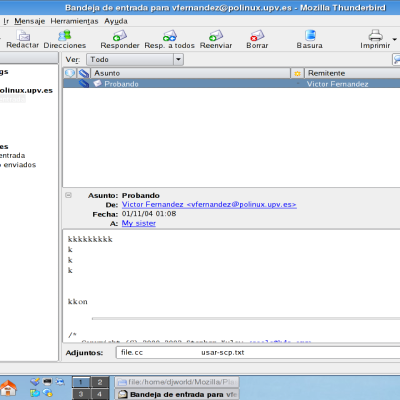Mark as junk with Basura
Viewport: 400px width, 400px height.
tap(310, 39)
